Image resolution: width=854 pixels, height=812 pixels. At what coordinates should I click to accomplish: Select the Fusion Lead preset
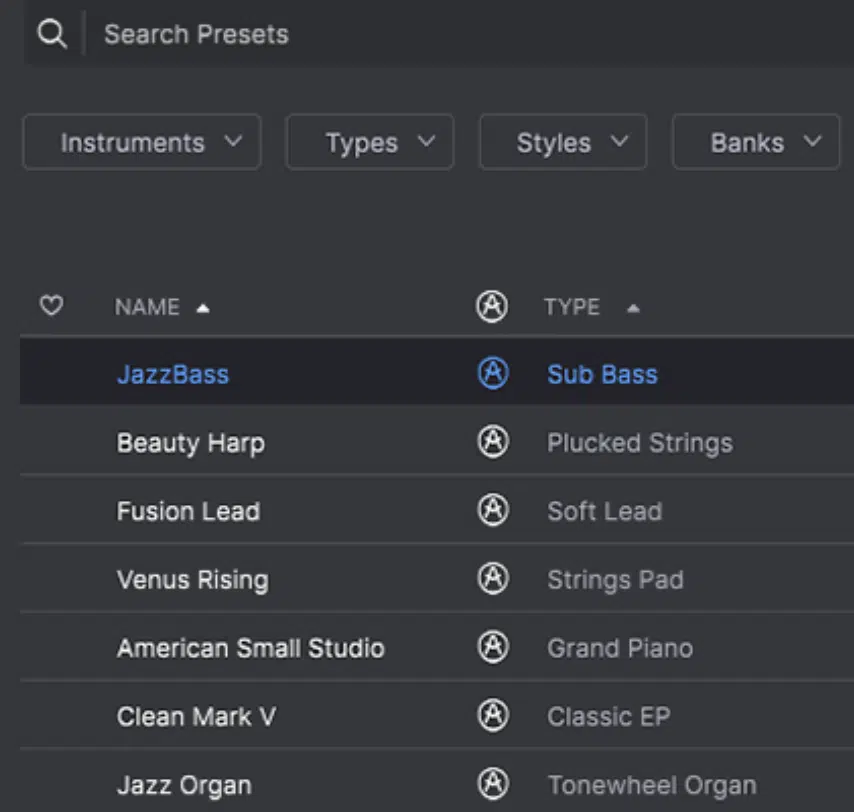click(x=188, y=512)
